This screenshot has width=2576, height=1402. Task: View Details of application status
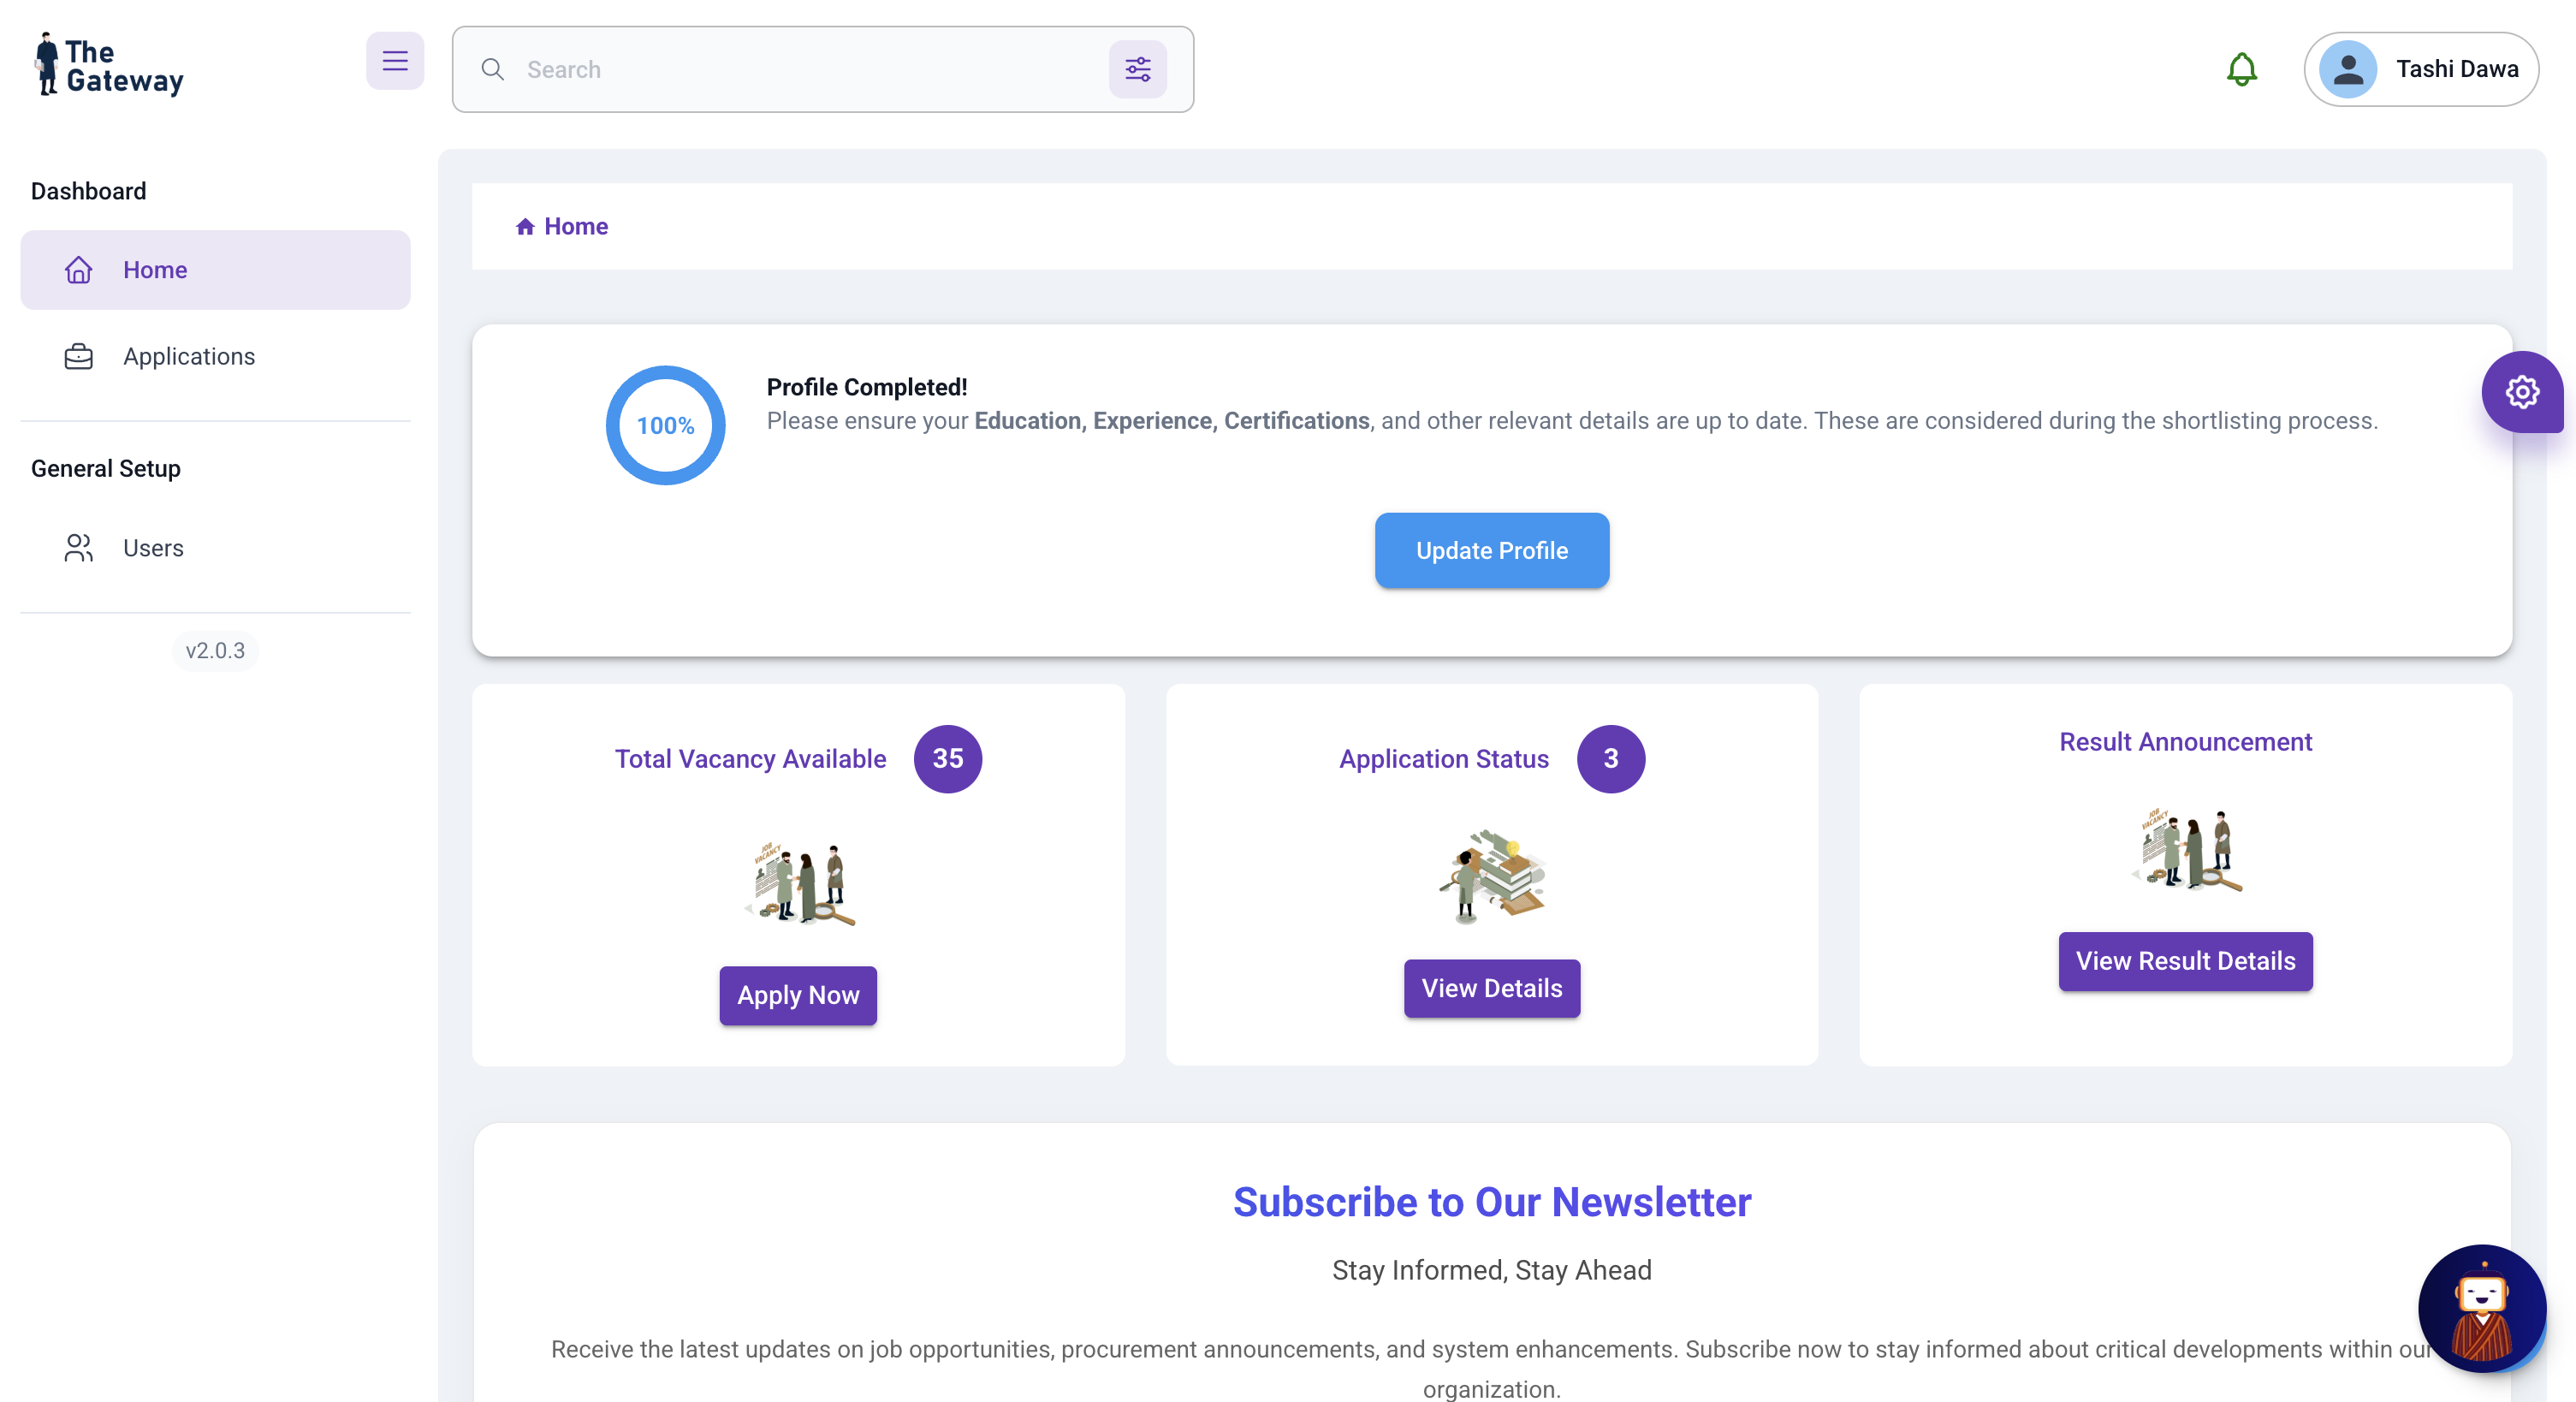point(1491,988)
